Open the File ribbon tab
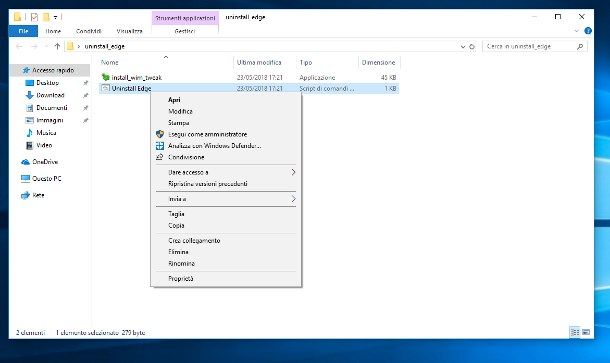This screenshot has width=610, height=363. [x=23, y=31]
